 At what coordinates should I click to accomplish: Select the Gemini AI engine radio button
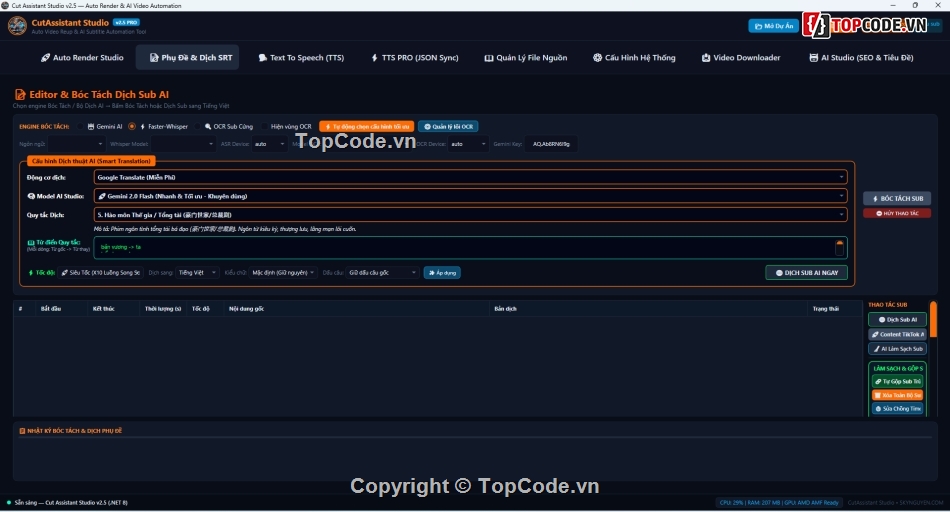[81, 127]
